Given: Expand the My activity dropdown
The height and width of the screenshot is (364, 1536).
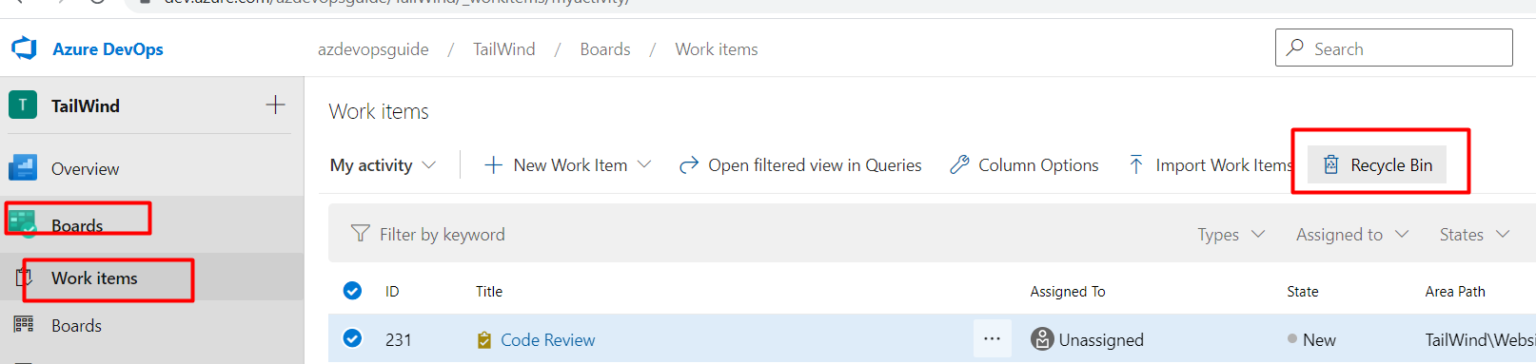Looking at the screenshot, I should pos(383,166).
